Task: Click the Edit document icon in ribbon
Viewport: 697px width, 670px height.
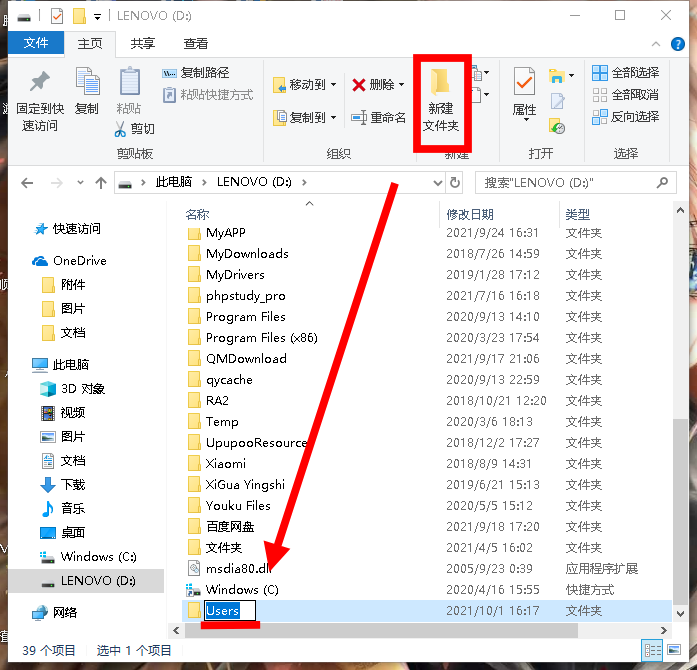Action: coord(557,101)
